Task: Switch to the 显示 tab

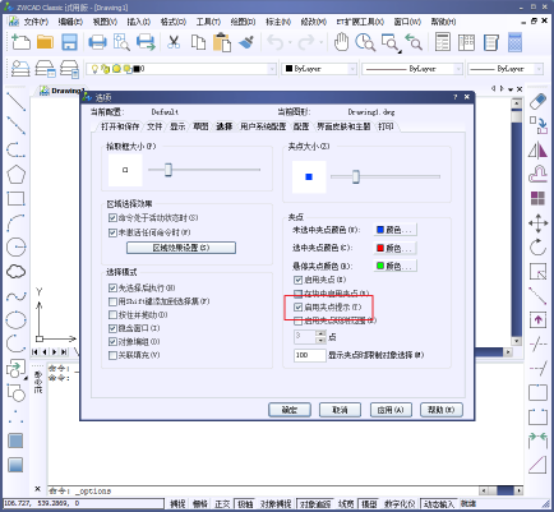Action: click(177, 126)
